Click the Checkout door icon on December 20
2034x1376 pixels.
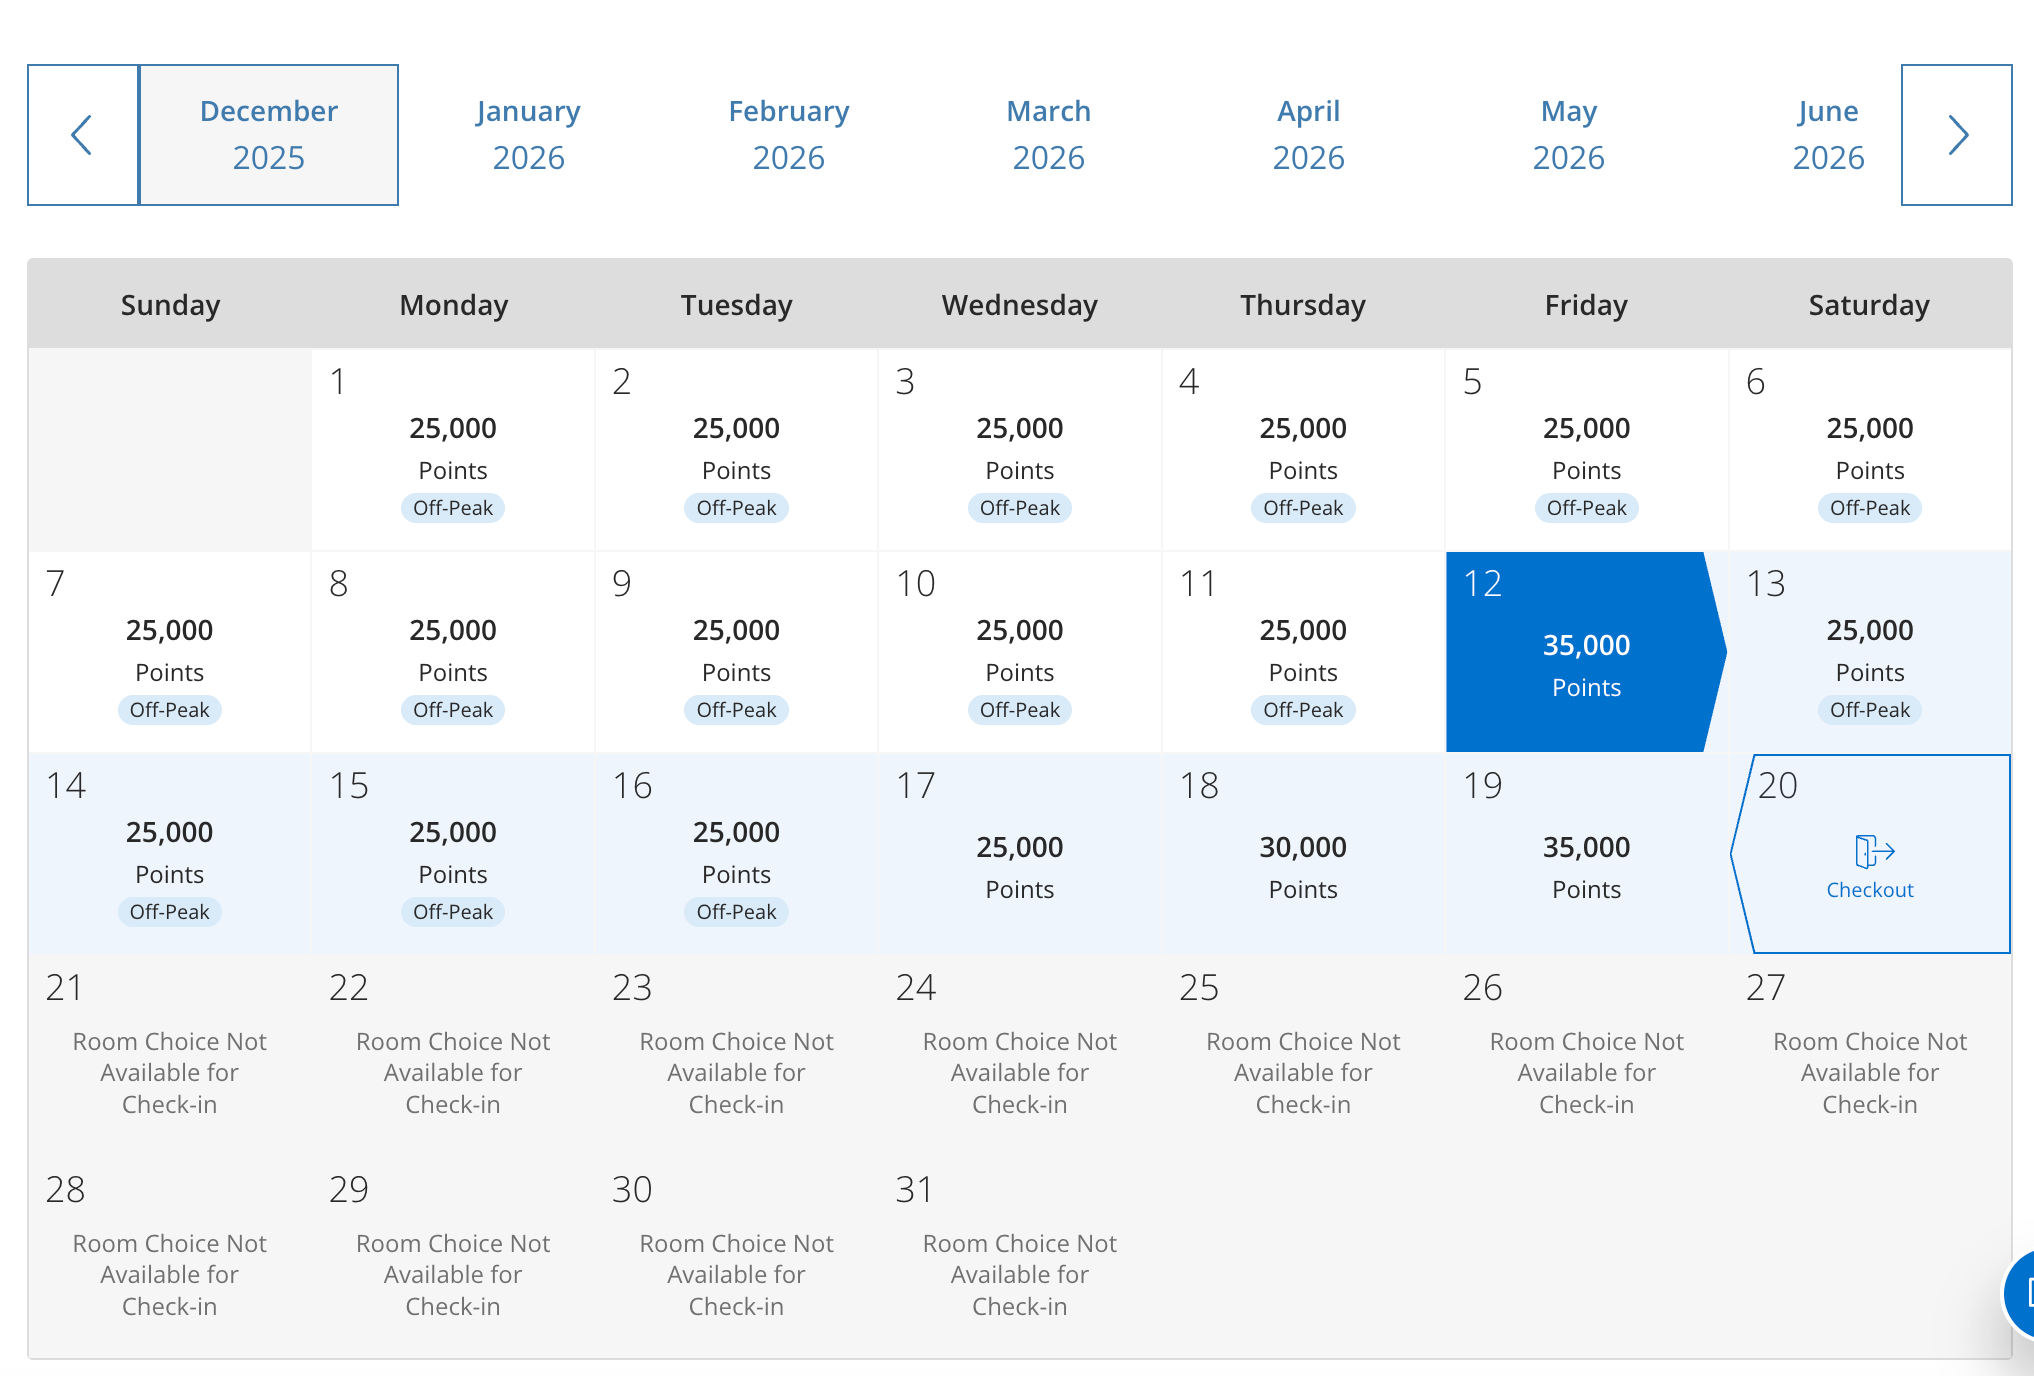[x=1869, y=850]
